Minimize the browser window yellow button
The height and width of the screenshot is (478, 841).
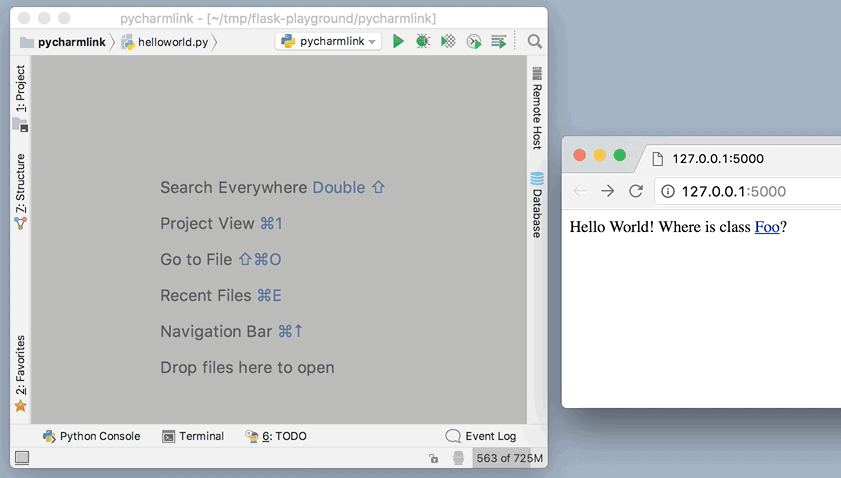pos(600,155)
